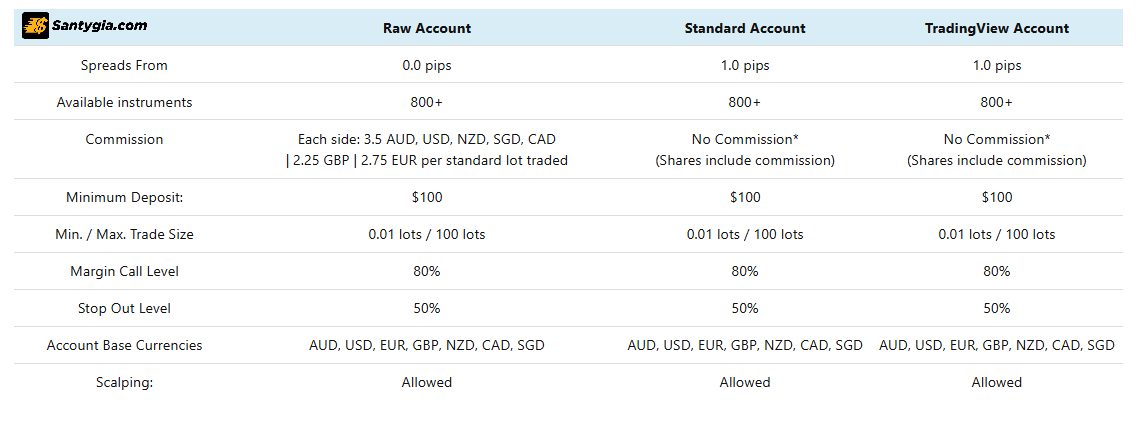The height and width of the screenshot is (429, 1143).
Task: Click Scalping Allowed under Standard Account
Action: coord(745,382)
